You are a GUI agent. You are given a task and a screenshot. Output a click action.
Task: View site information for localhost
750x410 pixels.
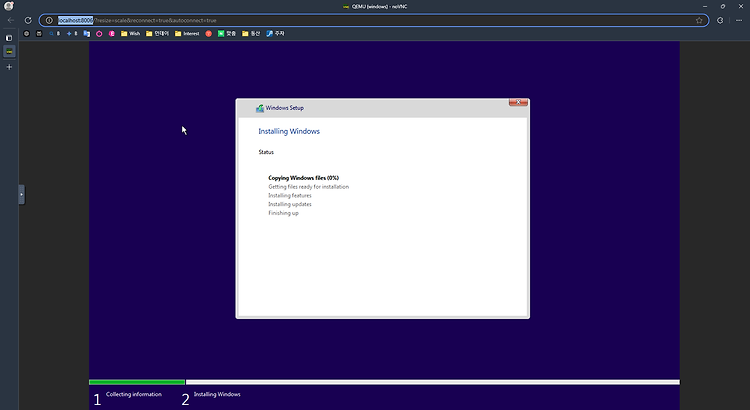pyautogui.click(x=49, y=20)
